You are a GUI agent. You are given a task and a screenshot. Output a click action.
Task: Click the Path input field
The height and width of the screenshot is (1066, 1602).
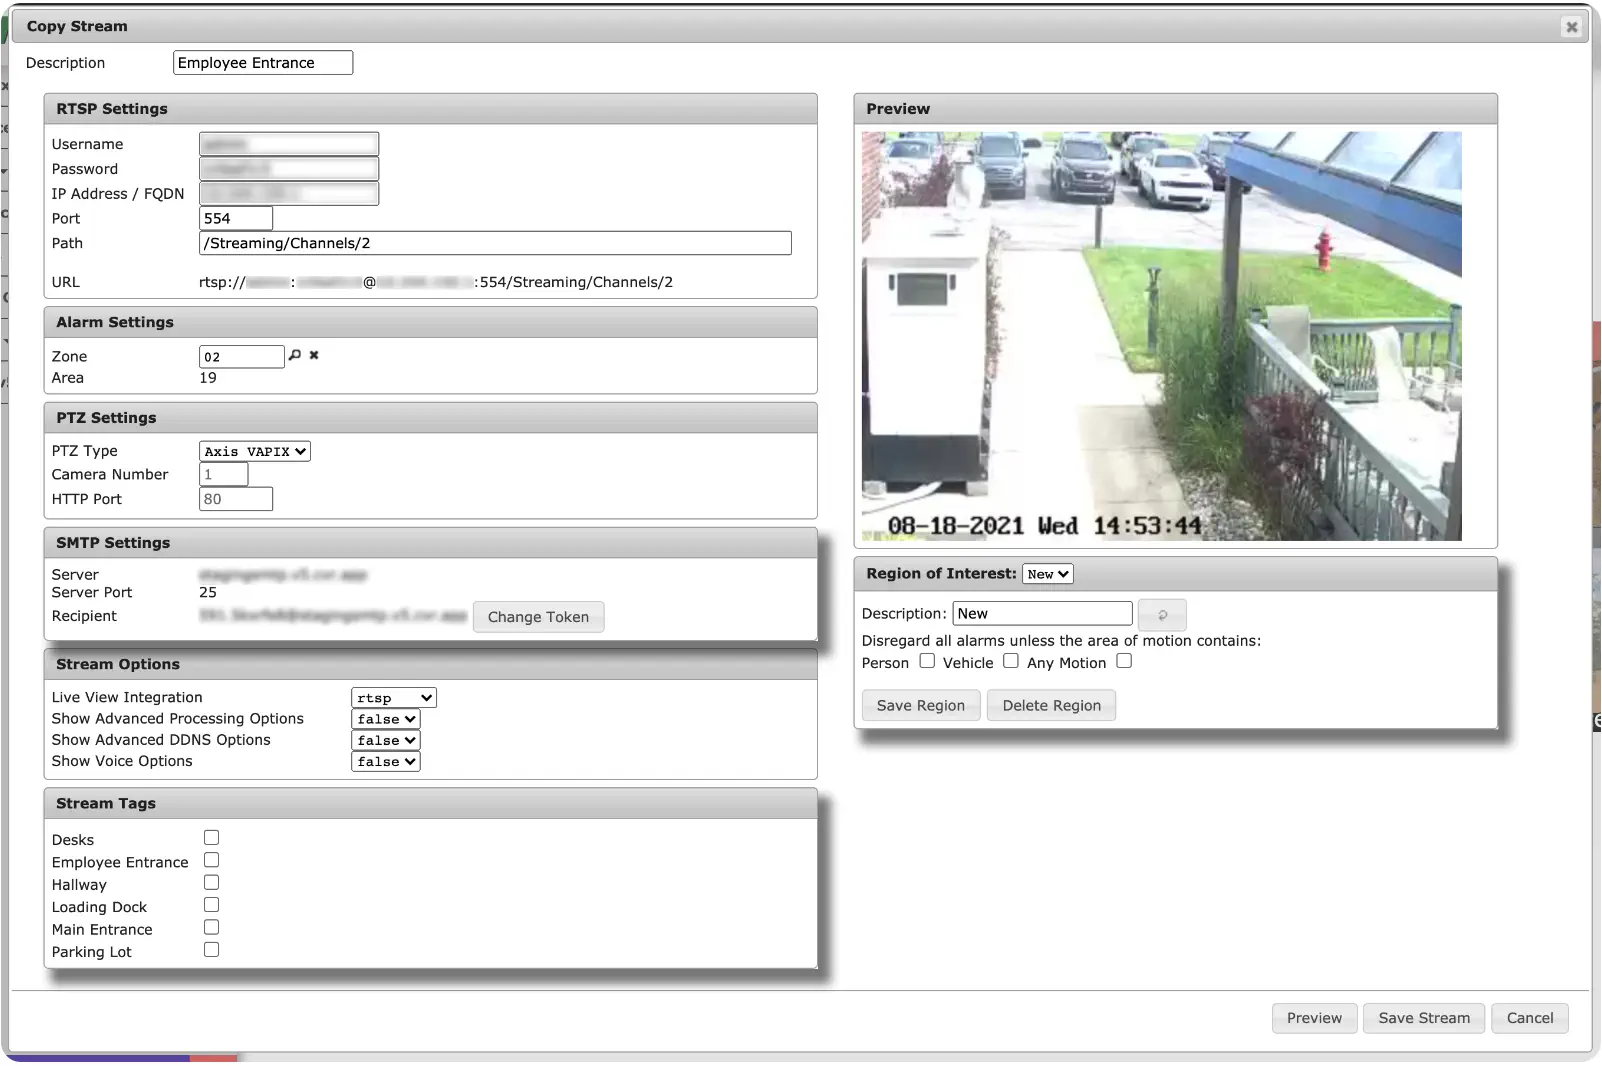[495, 243]
